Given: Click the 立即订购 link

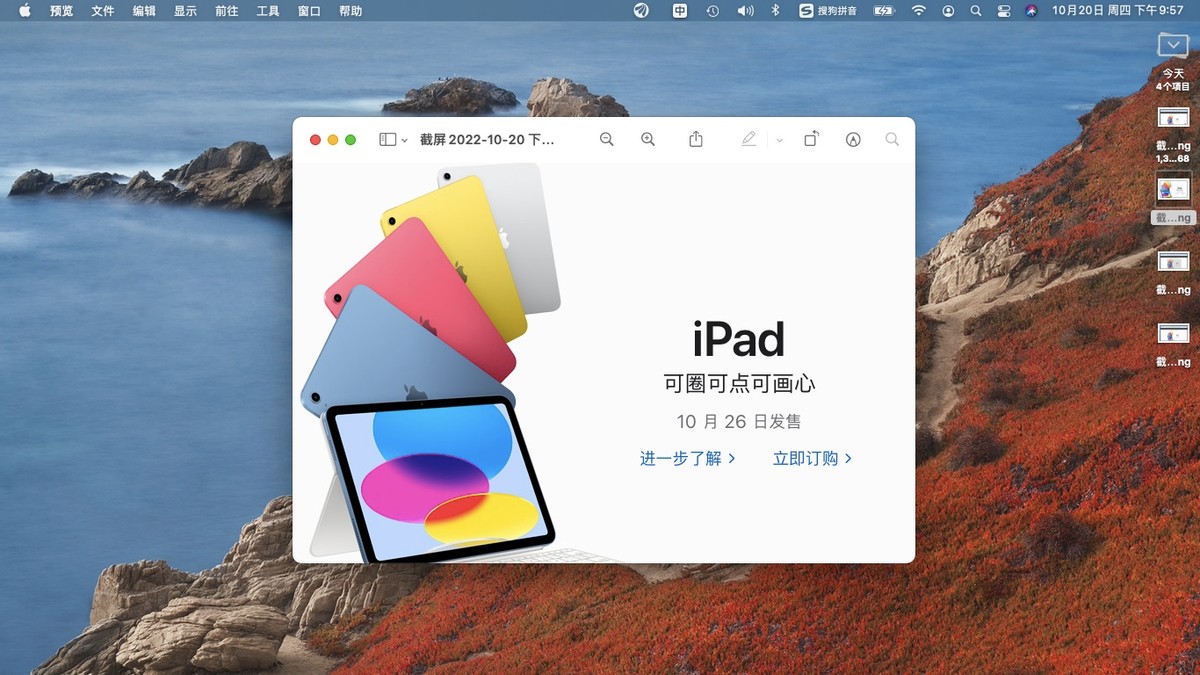Looking at the screenshot, I should pos(812,458).
